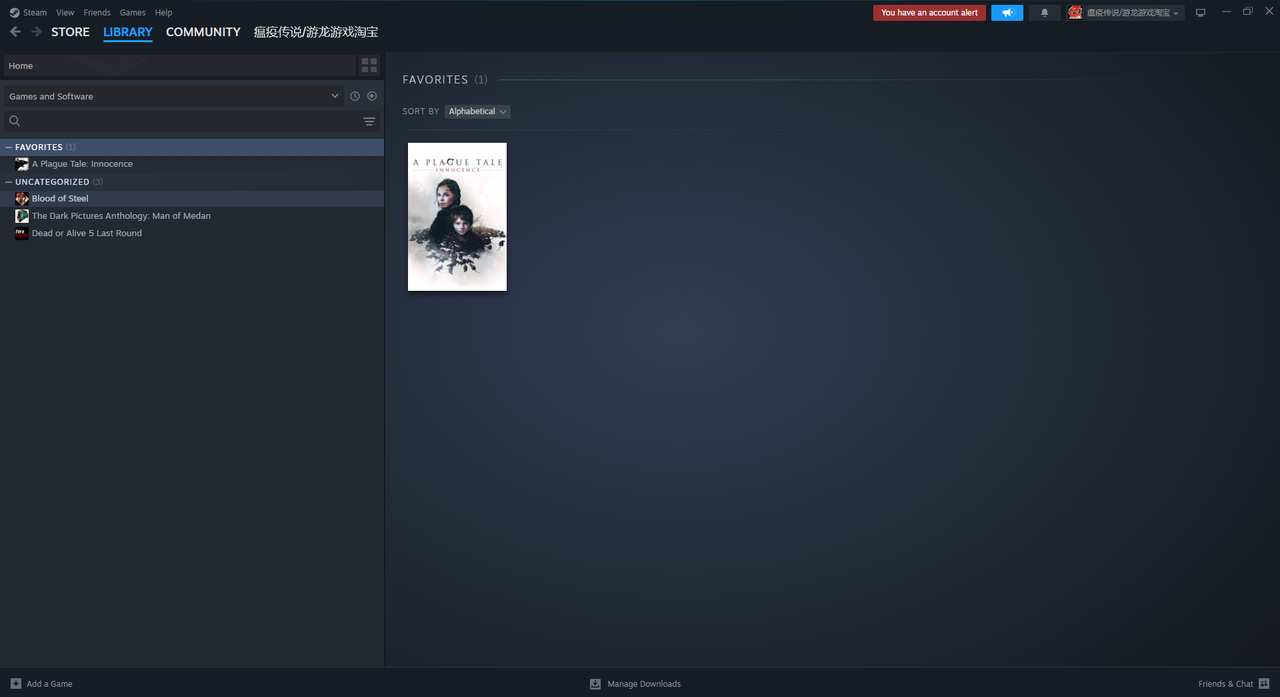Expand the account name dropdown
Viewport: 1280px width, 697px height.
click(1133, 13)
